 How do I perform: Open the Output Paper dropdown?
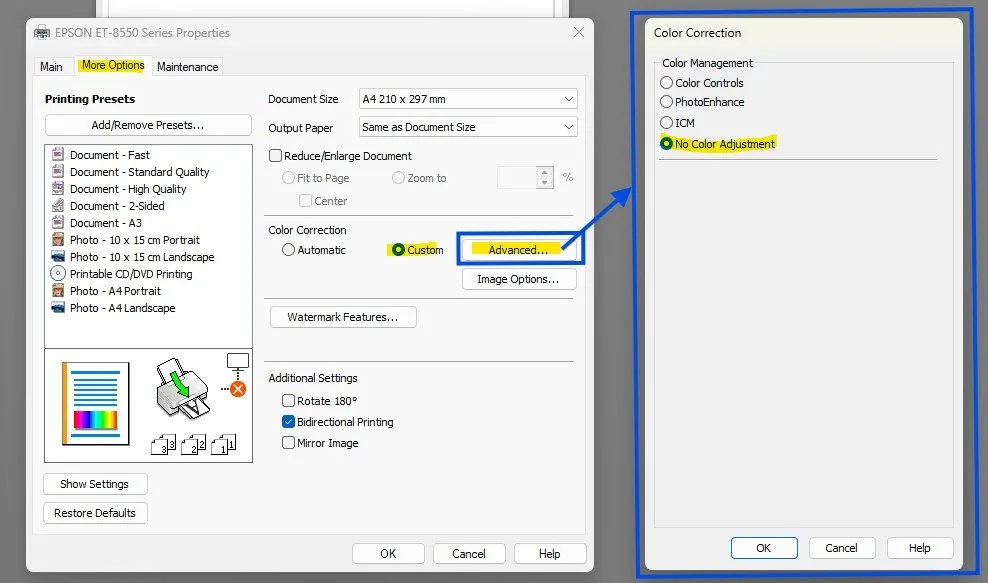click(468, 127)
